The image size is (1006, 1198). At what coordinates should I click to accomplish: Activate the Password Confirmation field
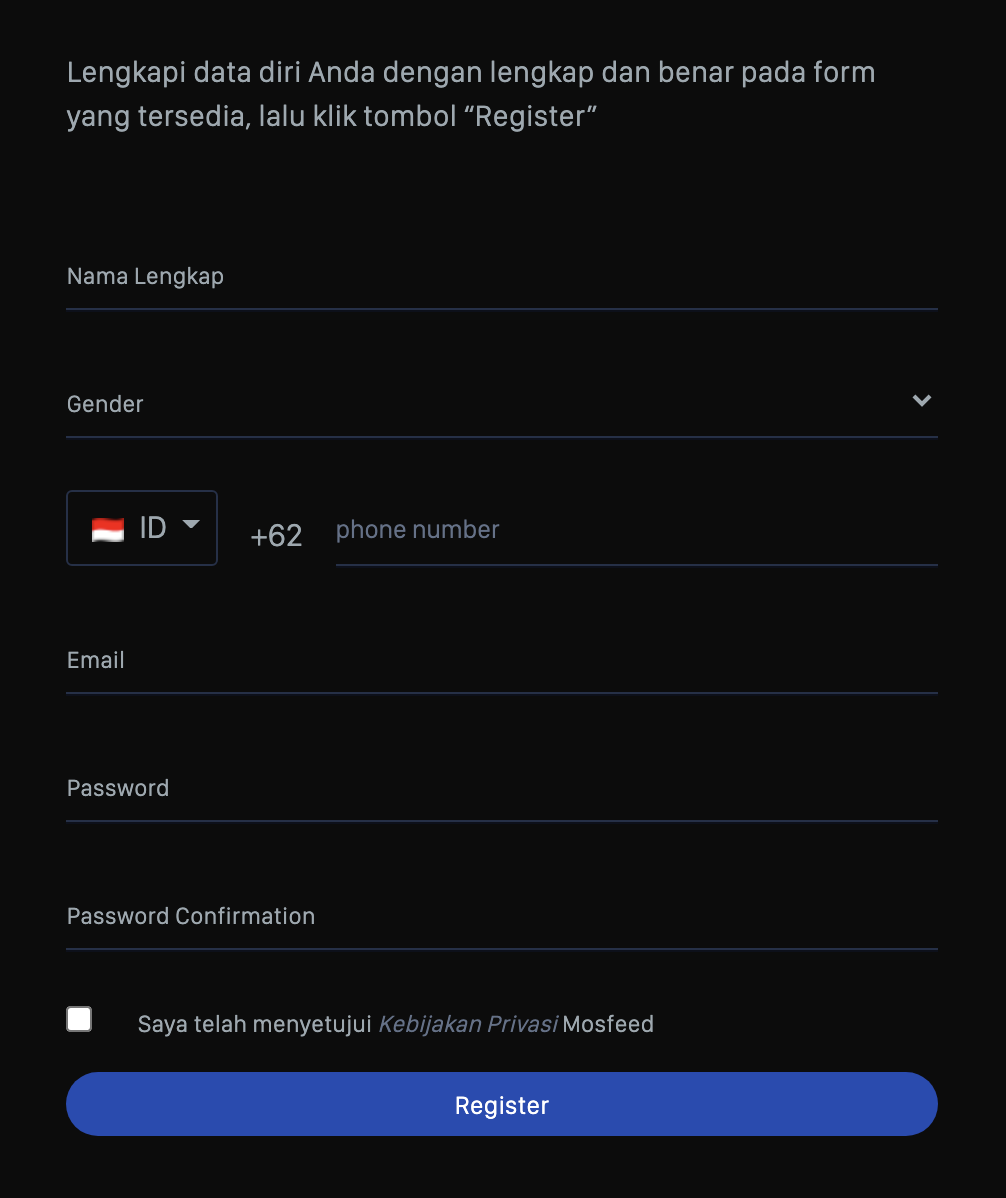point(500,917)
